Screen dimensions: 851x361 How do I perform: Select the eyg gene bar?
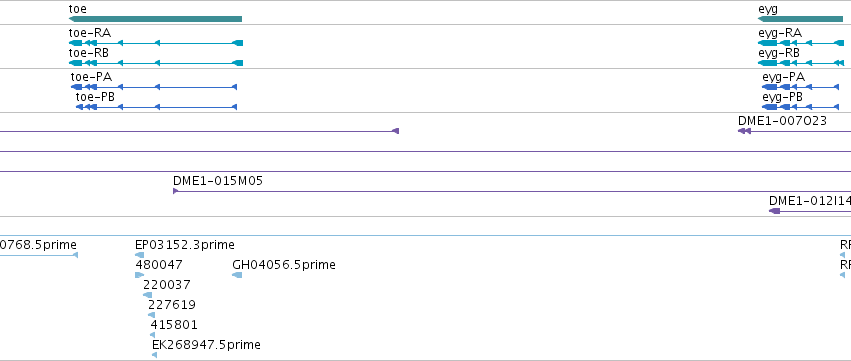click(x=801, y=19)
